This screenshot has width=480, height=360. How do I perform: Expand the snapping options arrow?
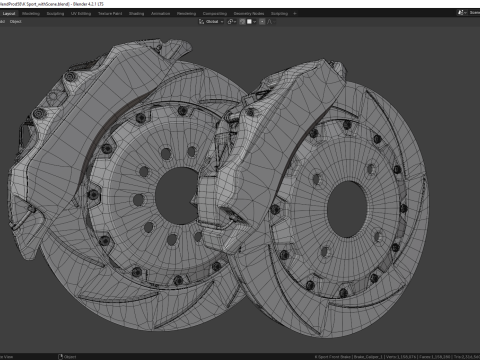click(x=255, y=22)
